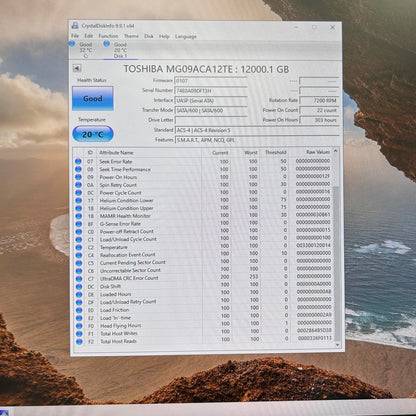This screenshot has width=416, height=416.
Task: Click the ID column header
Action: coord(90,152)
